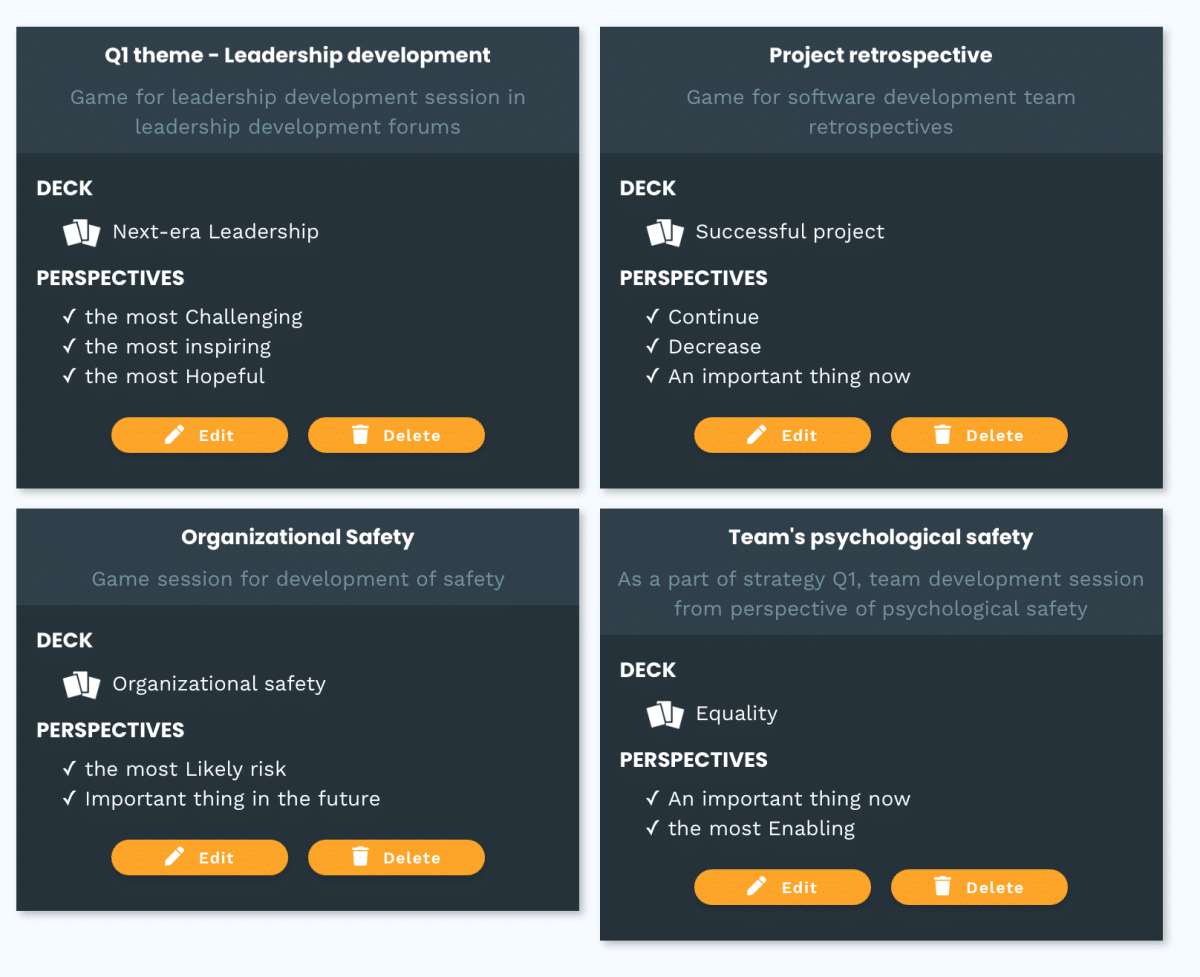Click the trash icon on Project retrospective card
This screenshot has height=977, width=1200.
click(x=942, y=435)
